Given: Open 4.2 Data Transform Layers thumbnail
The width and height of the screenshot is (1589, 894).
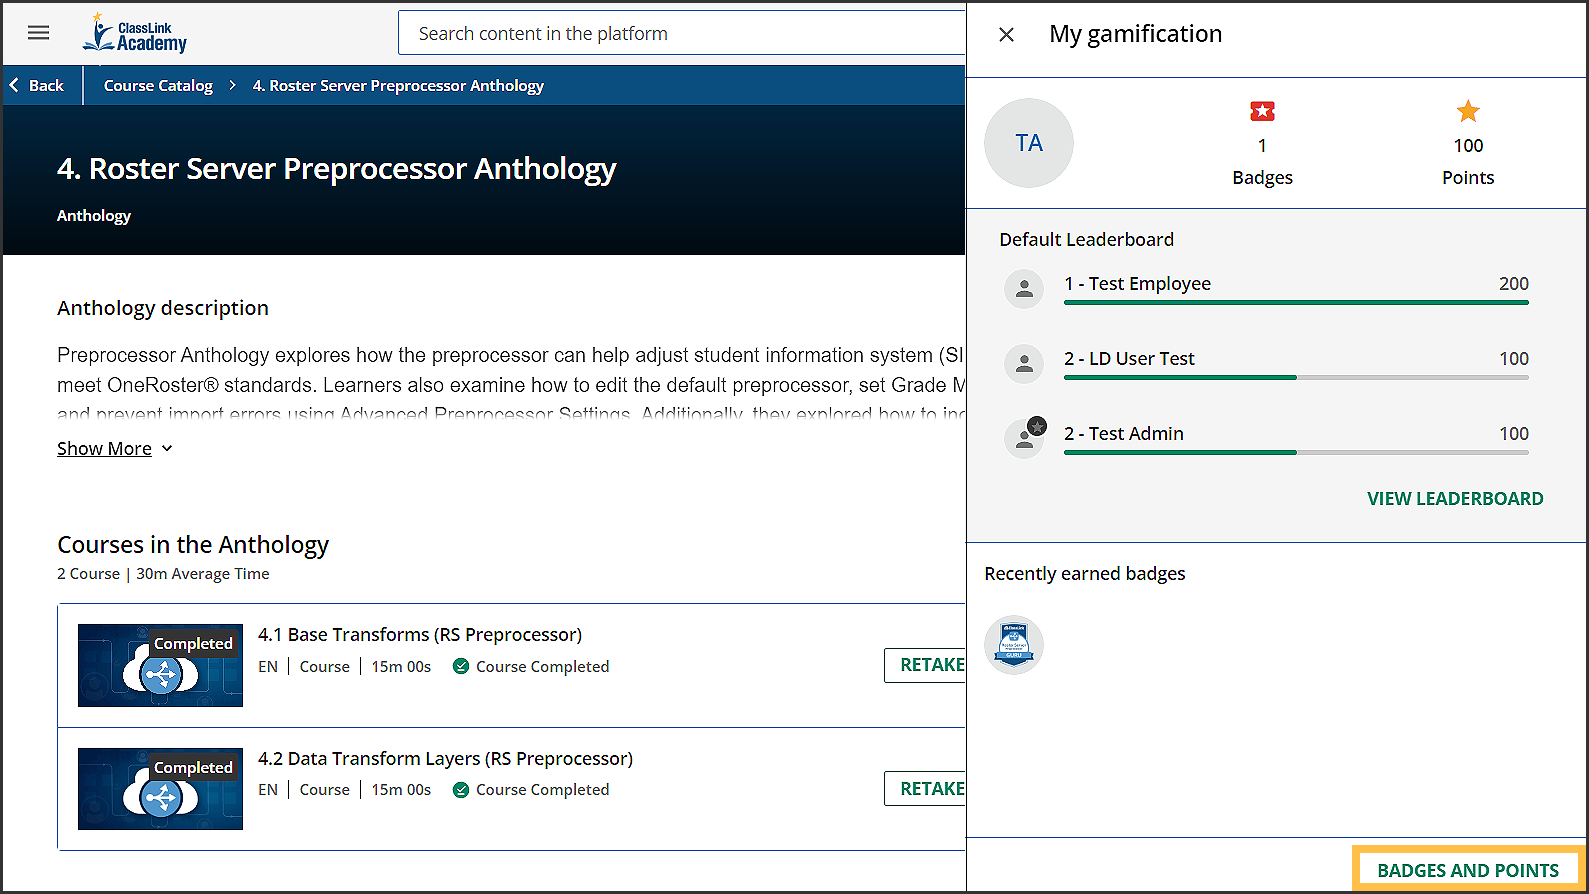Looking at the screenshot, I should click(x=160, y=789).
